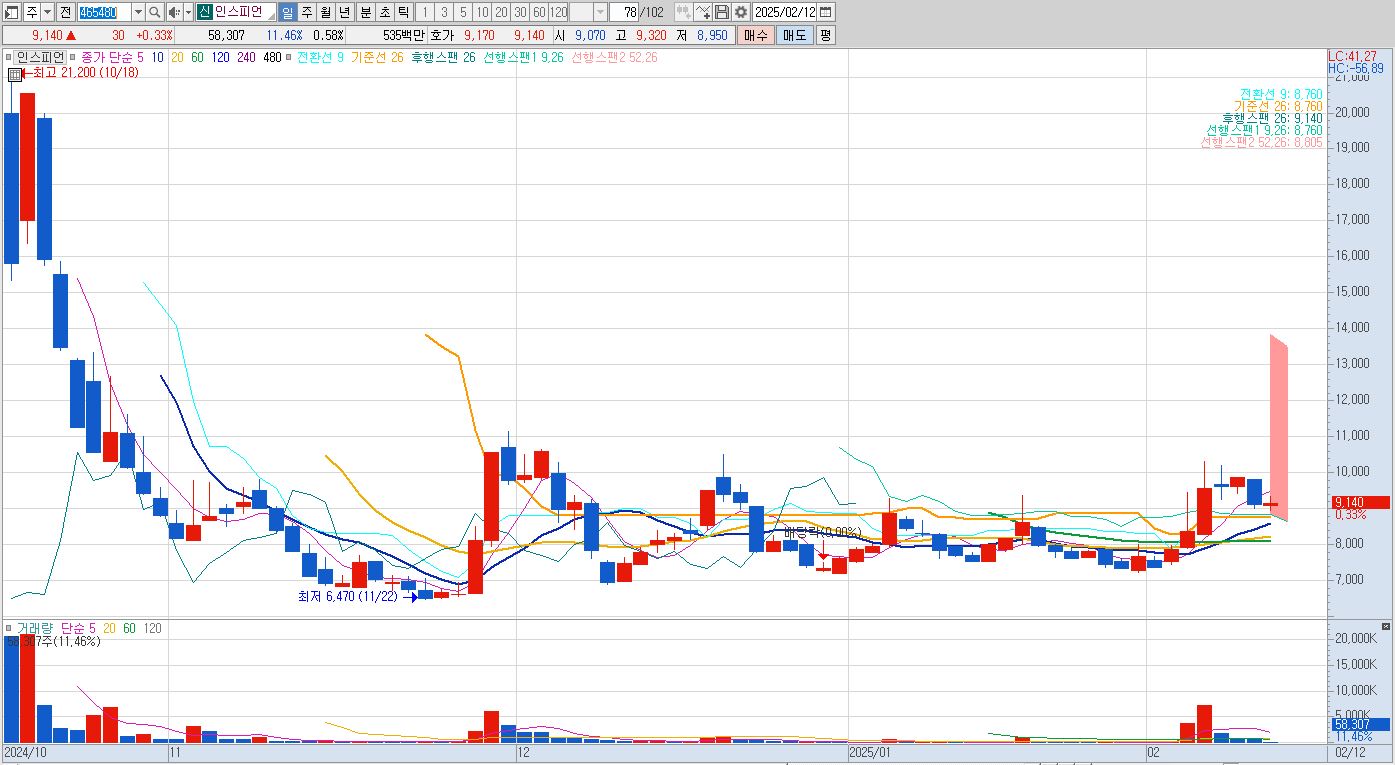Select the 일 daily period toggle
Image resolution: width=1395 pixels, height=765 pixels.
tap(287, 12)
